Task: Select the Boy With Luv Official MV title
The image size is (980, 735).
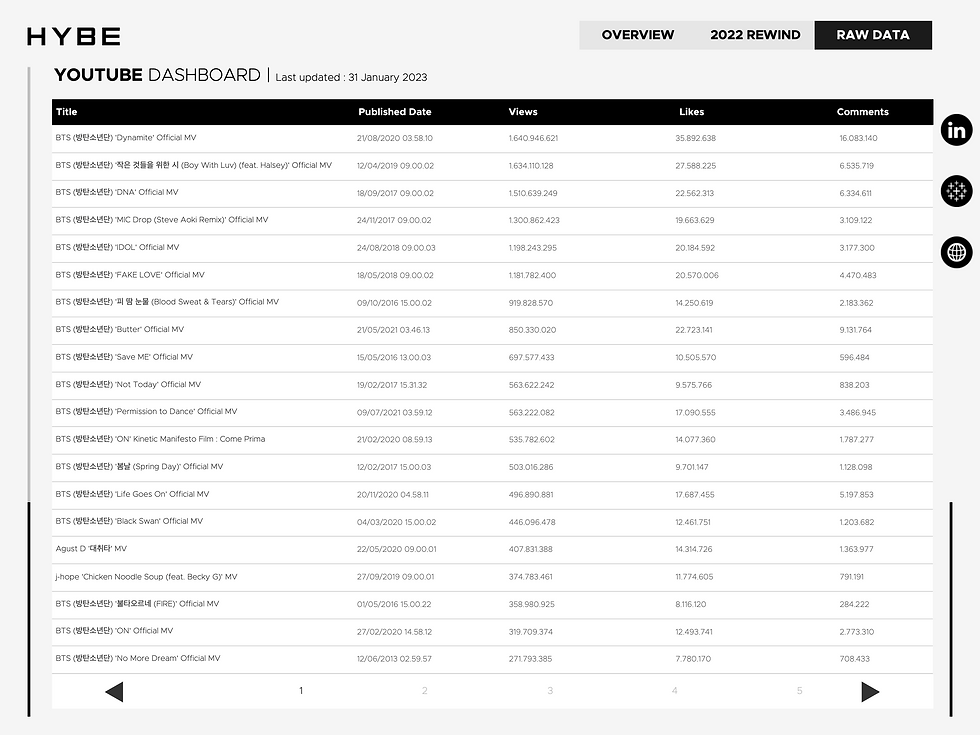Action: [x=194, y=165]
